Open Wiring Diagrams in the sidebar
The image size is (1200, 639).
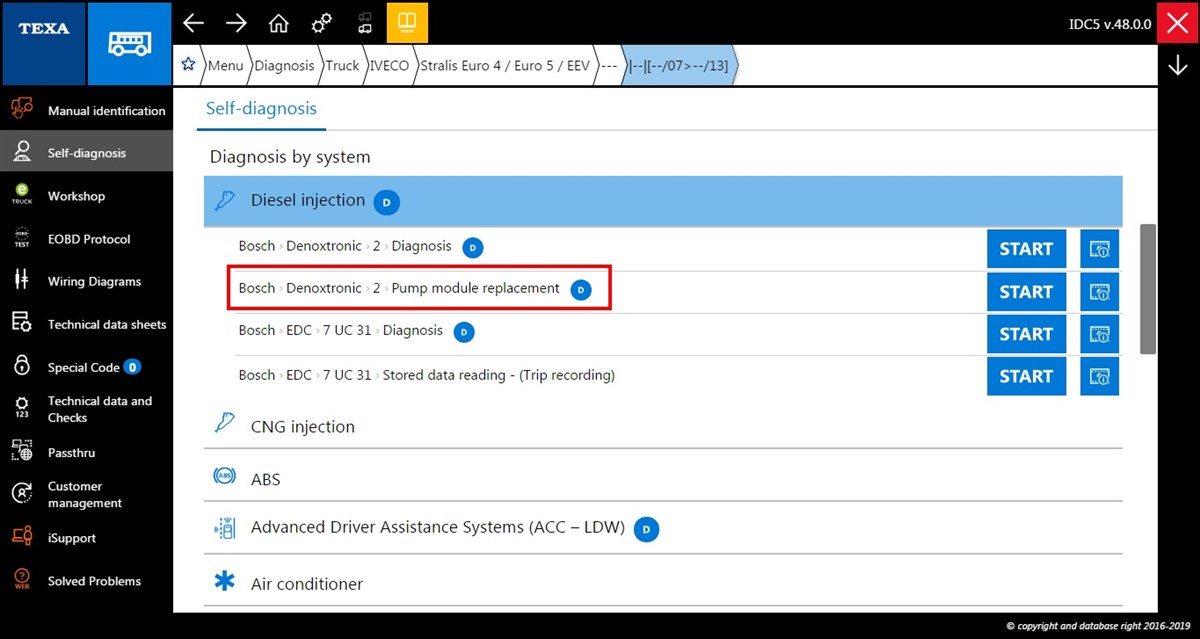coord(86,282)
